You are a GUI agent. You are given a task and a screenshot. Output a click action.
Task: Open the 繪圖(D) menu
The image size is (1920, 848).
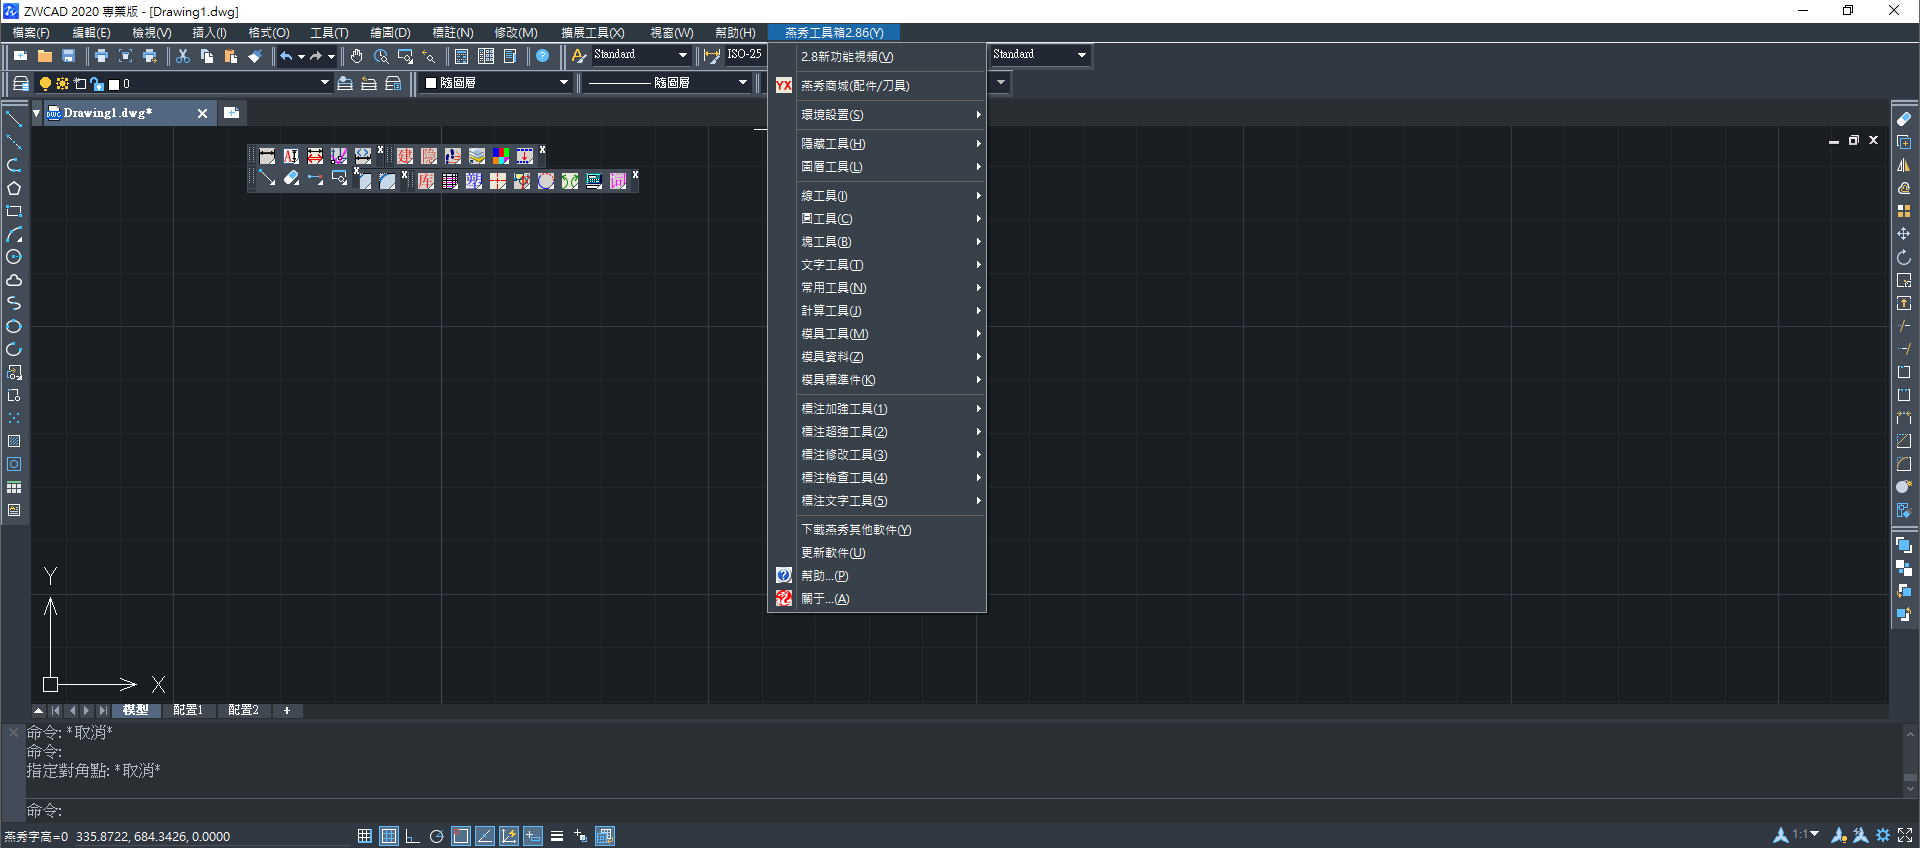click(390, 33)
